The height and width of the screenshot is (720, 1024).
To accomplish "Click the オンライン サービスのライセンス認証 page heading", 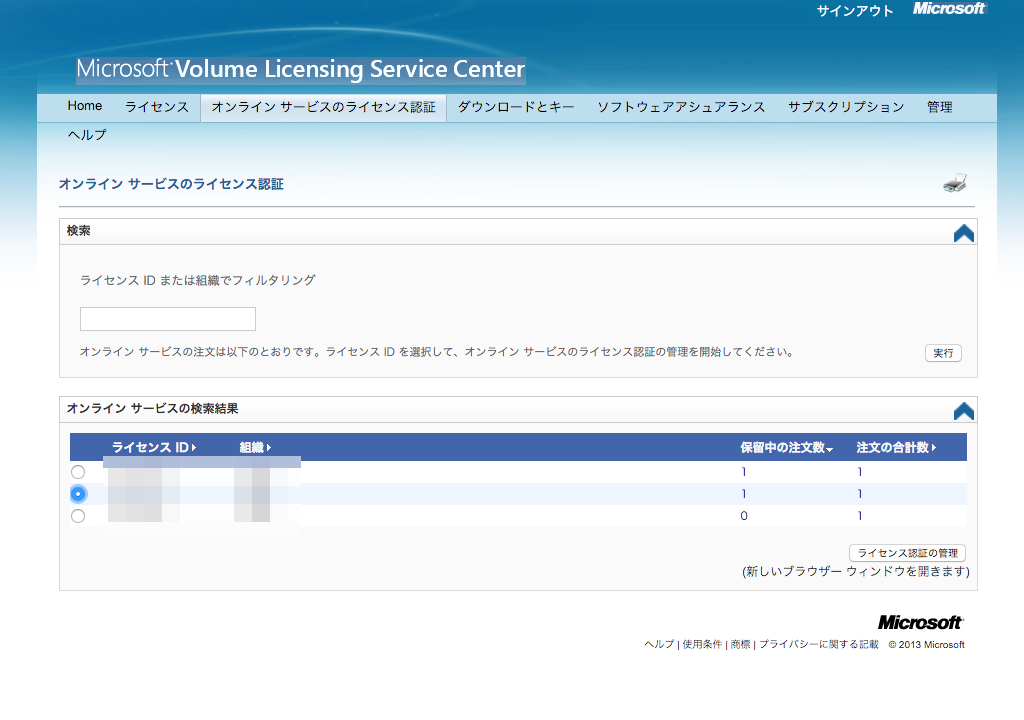I will [171, 184].
